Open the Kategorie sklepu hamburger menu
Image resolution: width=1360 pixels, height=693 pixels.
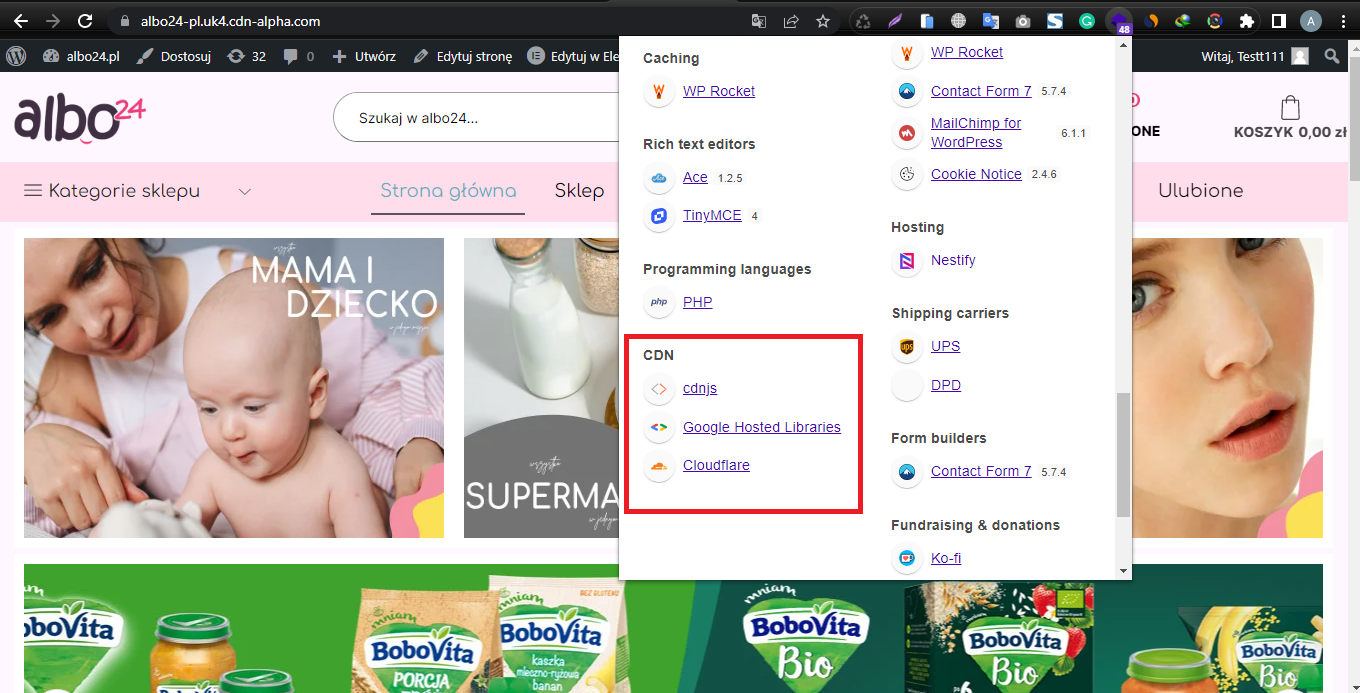[33, 190]
